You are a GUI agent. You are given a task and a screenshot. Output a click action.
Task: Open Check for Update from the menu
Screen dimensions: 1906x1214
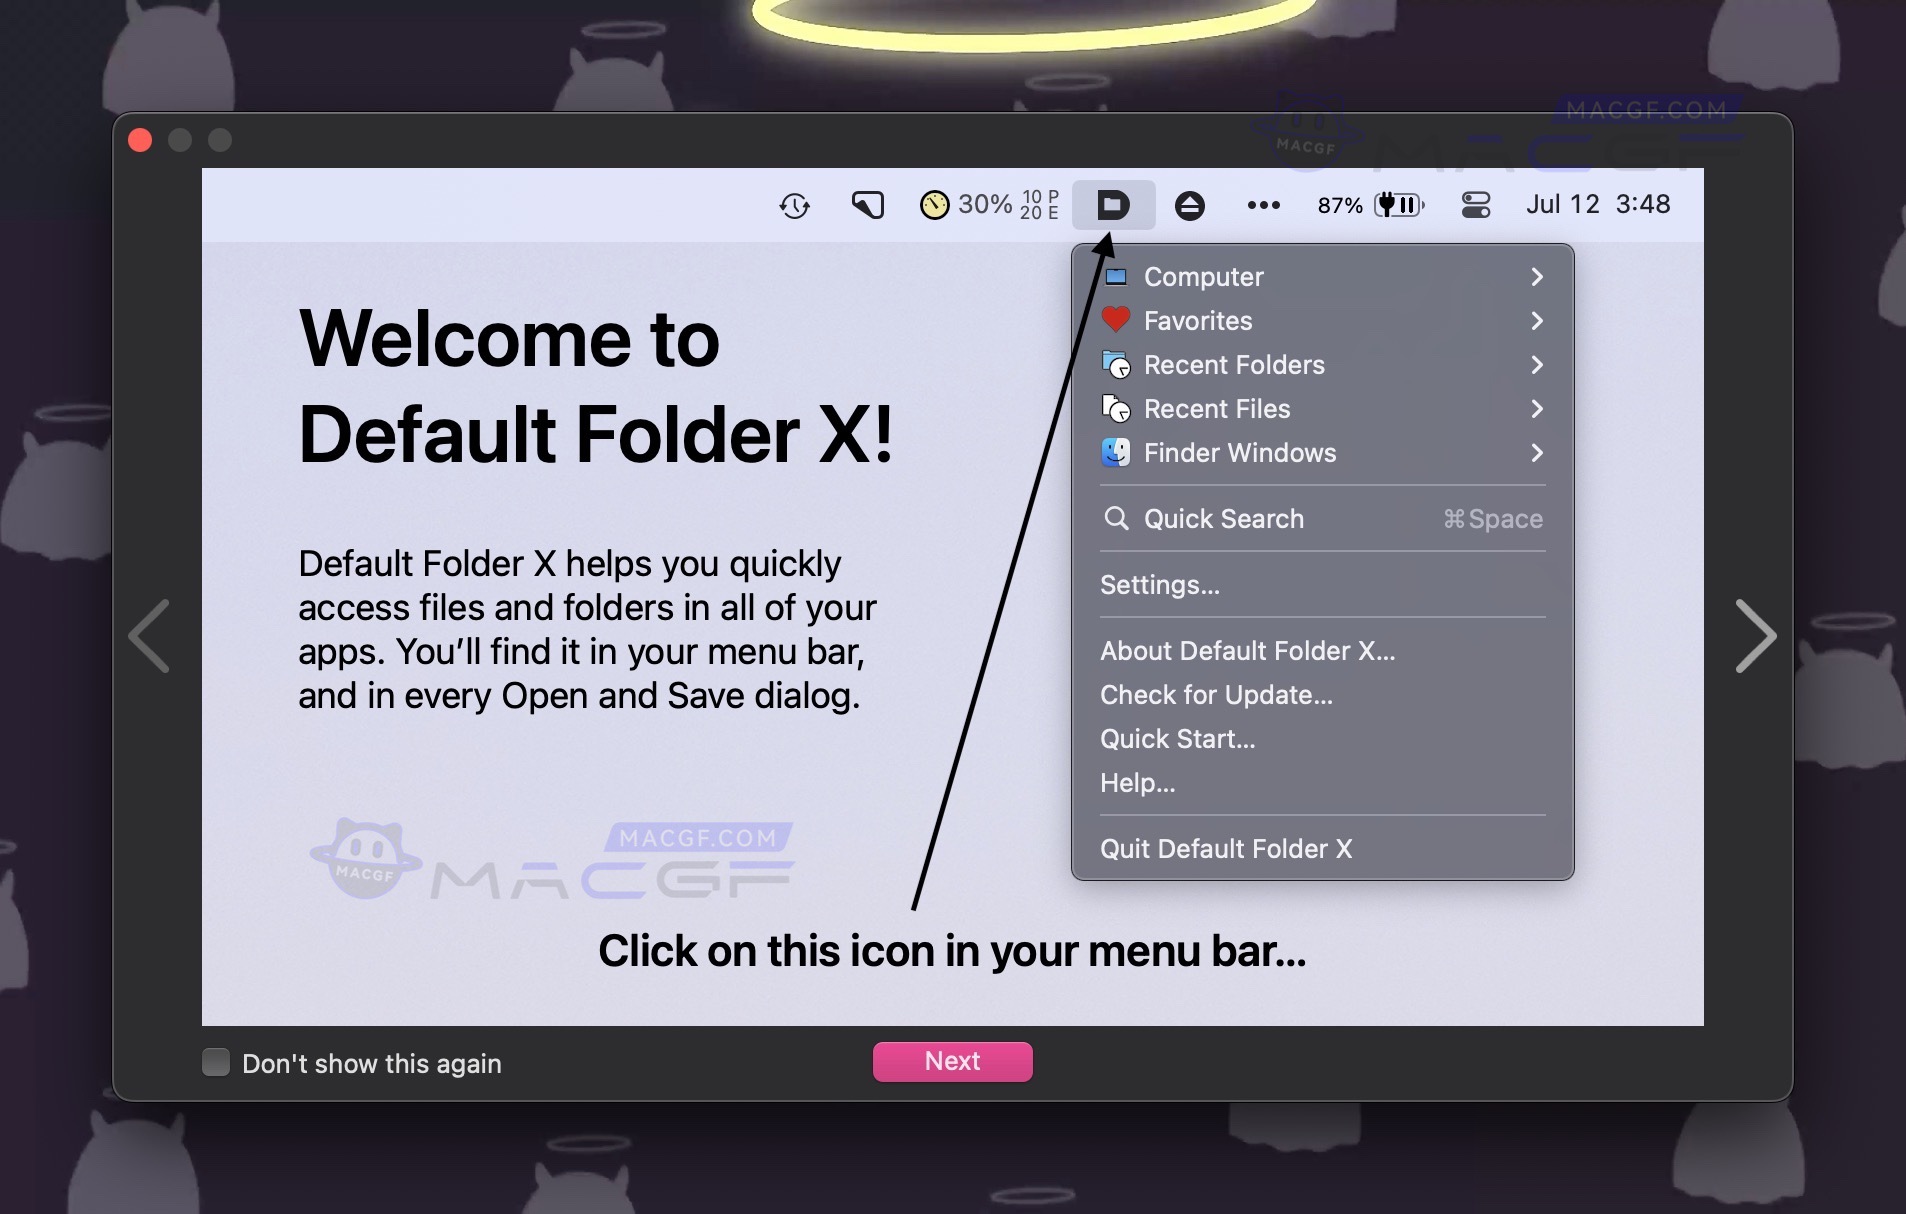pyautogui.click(x=1216, y=695)
